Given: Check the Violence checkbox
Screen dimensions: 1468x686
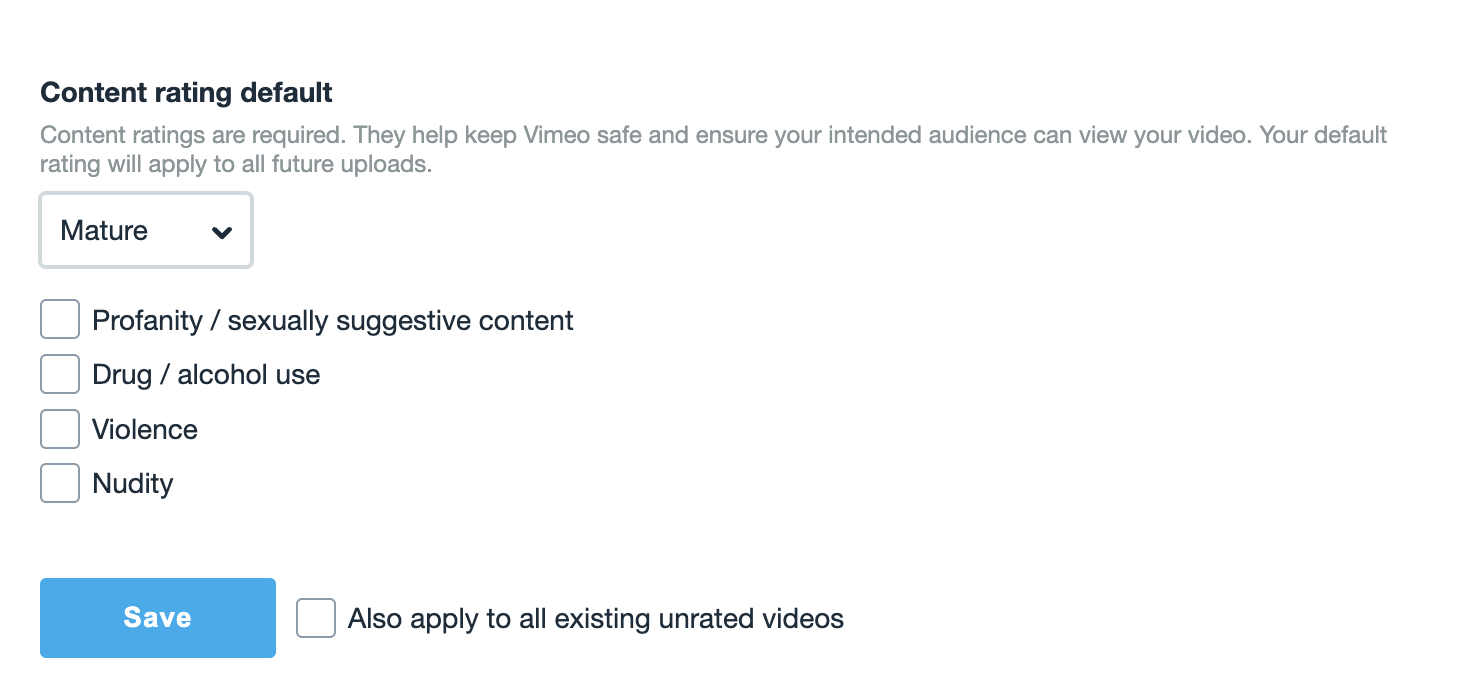Looking at the screenshot, I should (x=60, y=429).
